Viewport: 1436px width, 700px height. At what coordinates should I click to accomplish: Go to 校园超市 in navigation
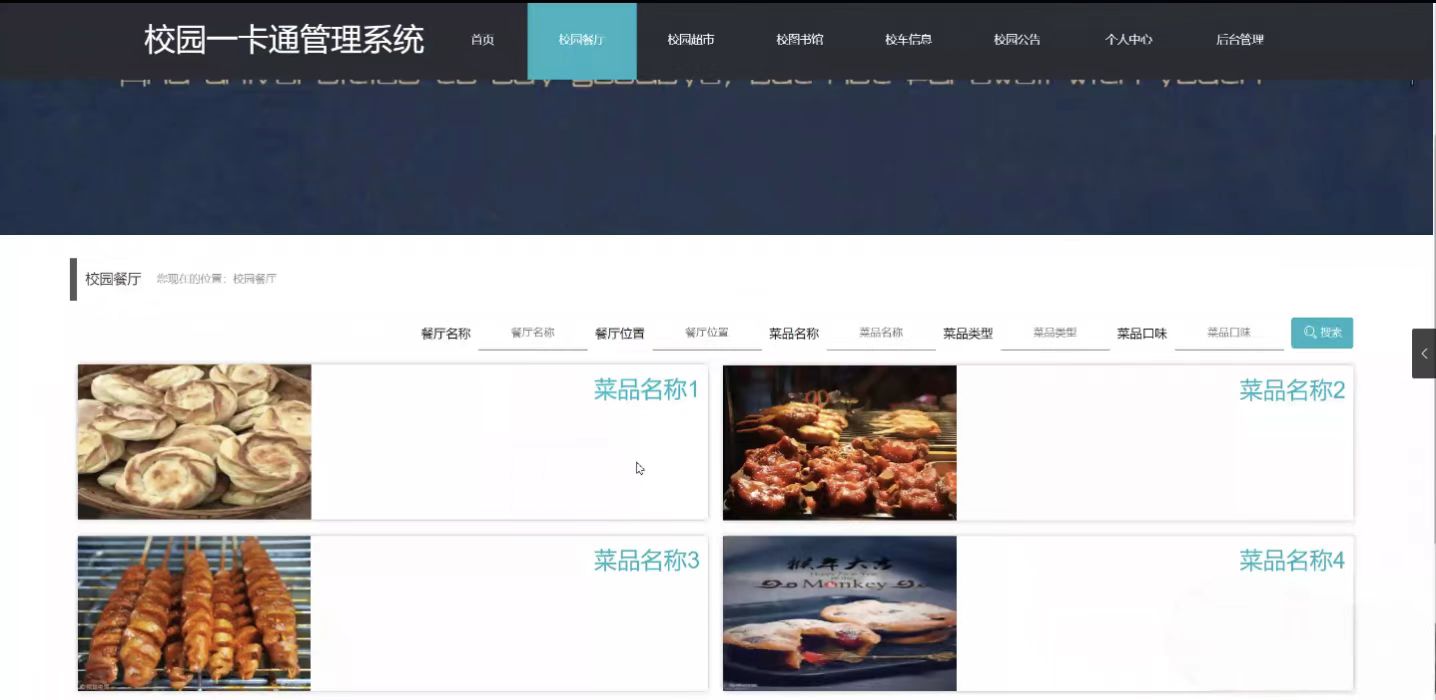691,40
